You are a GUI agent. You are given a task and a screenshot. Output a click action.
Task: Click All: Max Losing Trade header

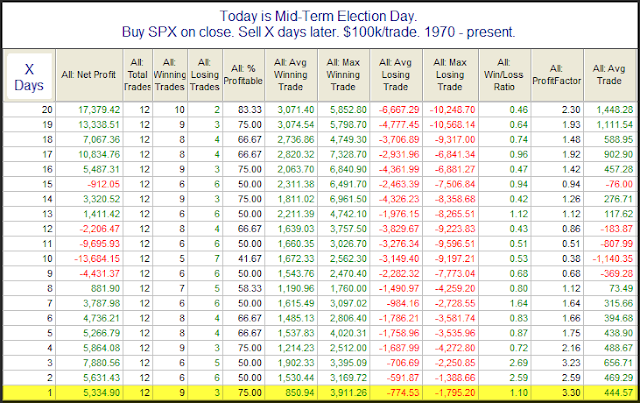click(450, 75)
